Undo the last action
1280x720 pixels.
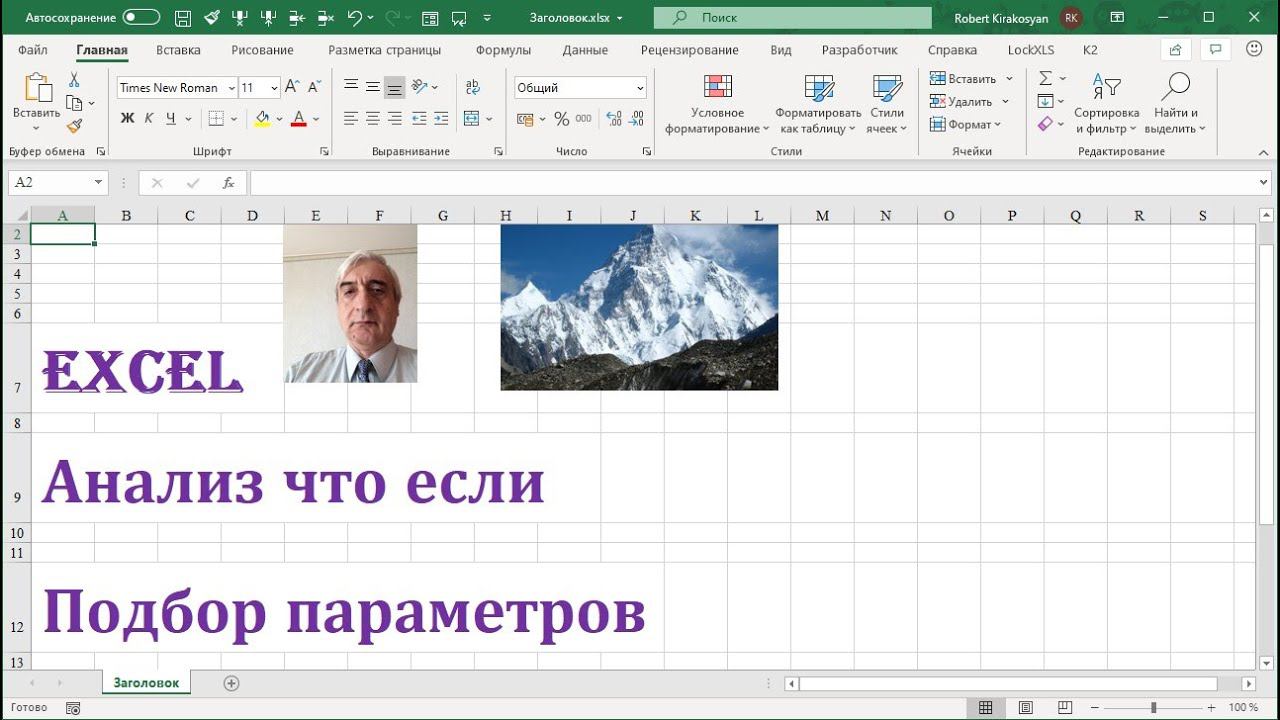[355, 18]
